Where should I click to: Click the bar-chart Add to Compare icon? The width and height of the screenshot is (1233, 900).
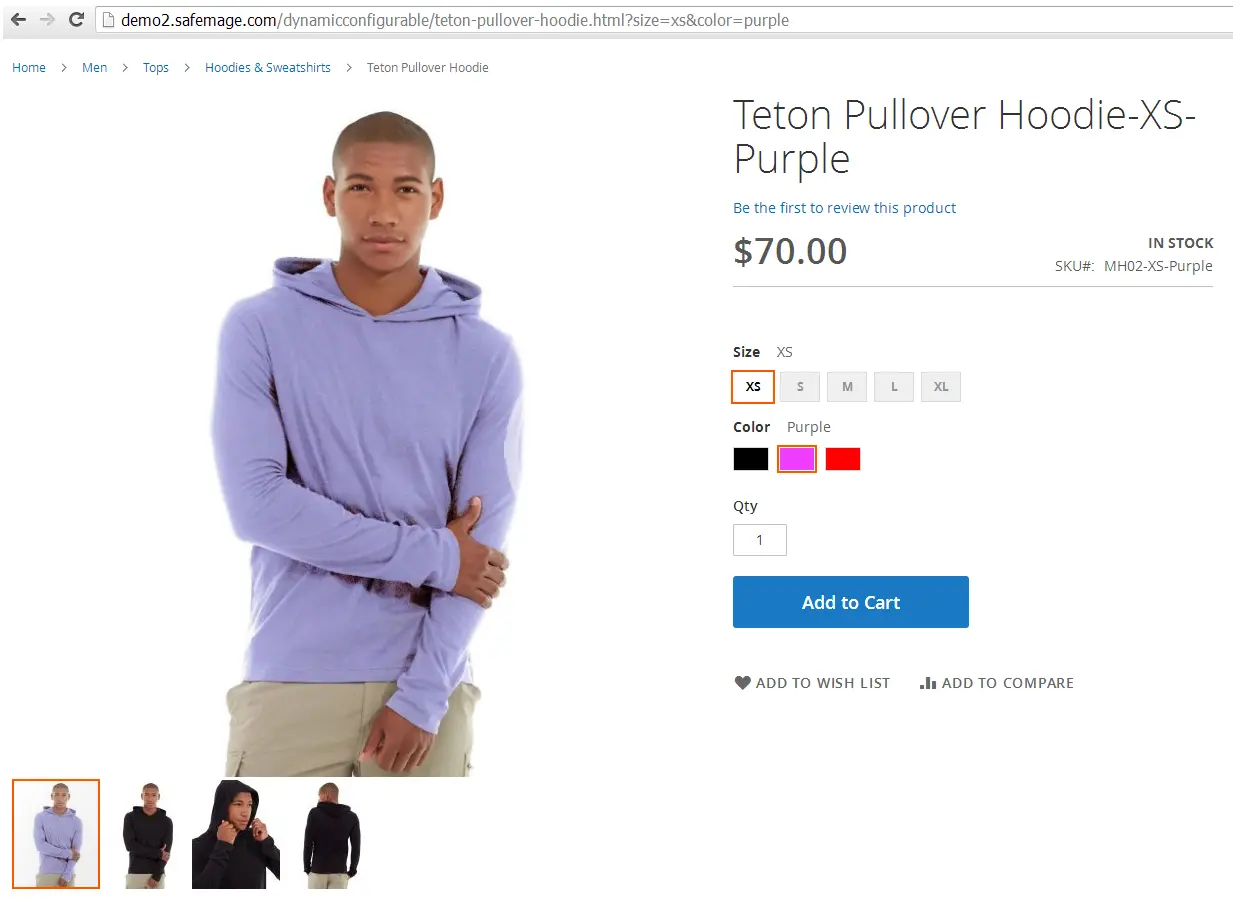(928, 683)
